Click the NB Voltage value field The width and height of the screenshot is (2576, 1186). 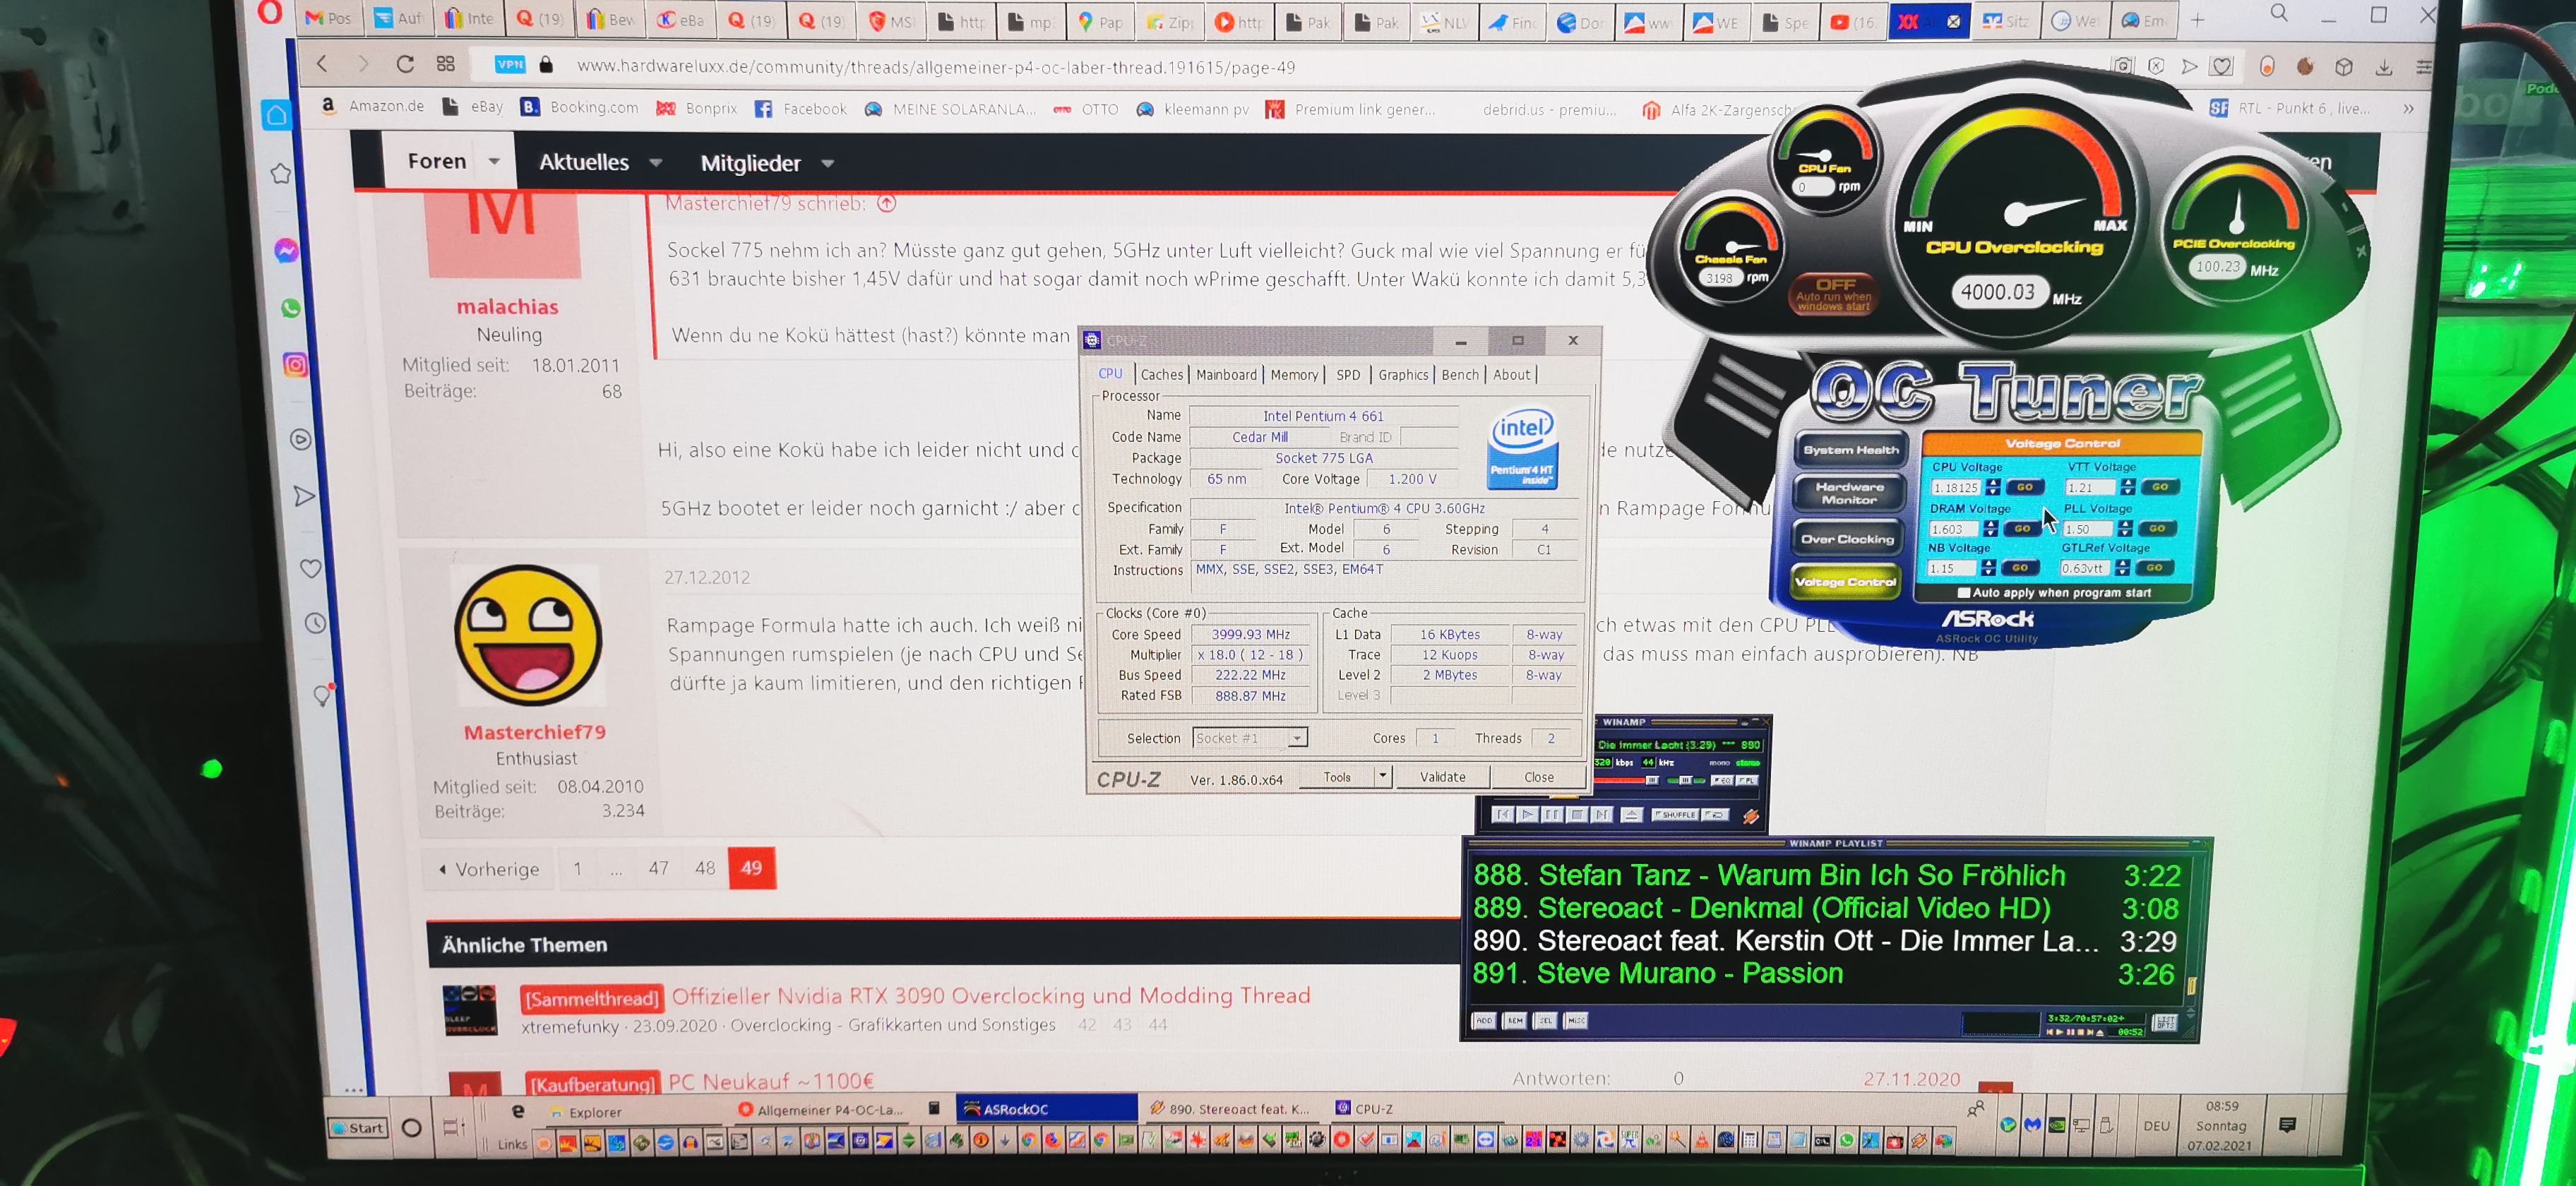(x=1952, y=569)
